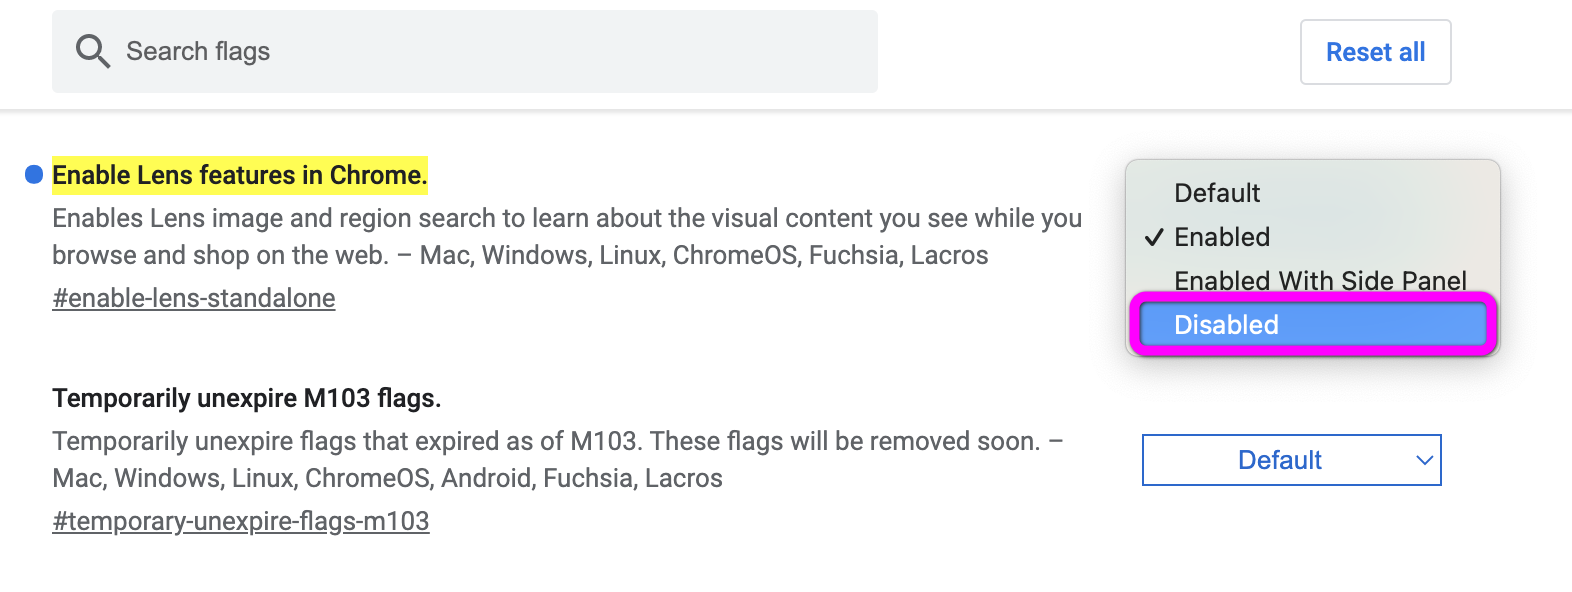Screen dimensions: 1572x592
Task: Focus the Search flags text field
Action: coord(465,51)
